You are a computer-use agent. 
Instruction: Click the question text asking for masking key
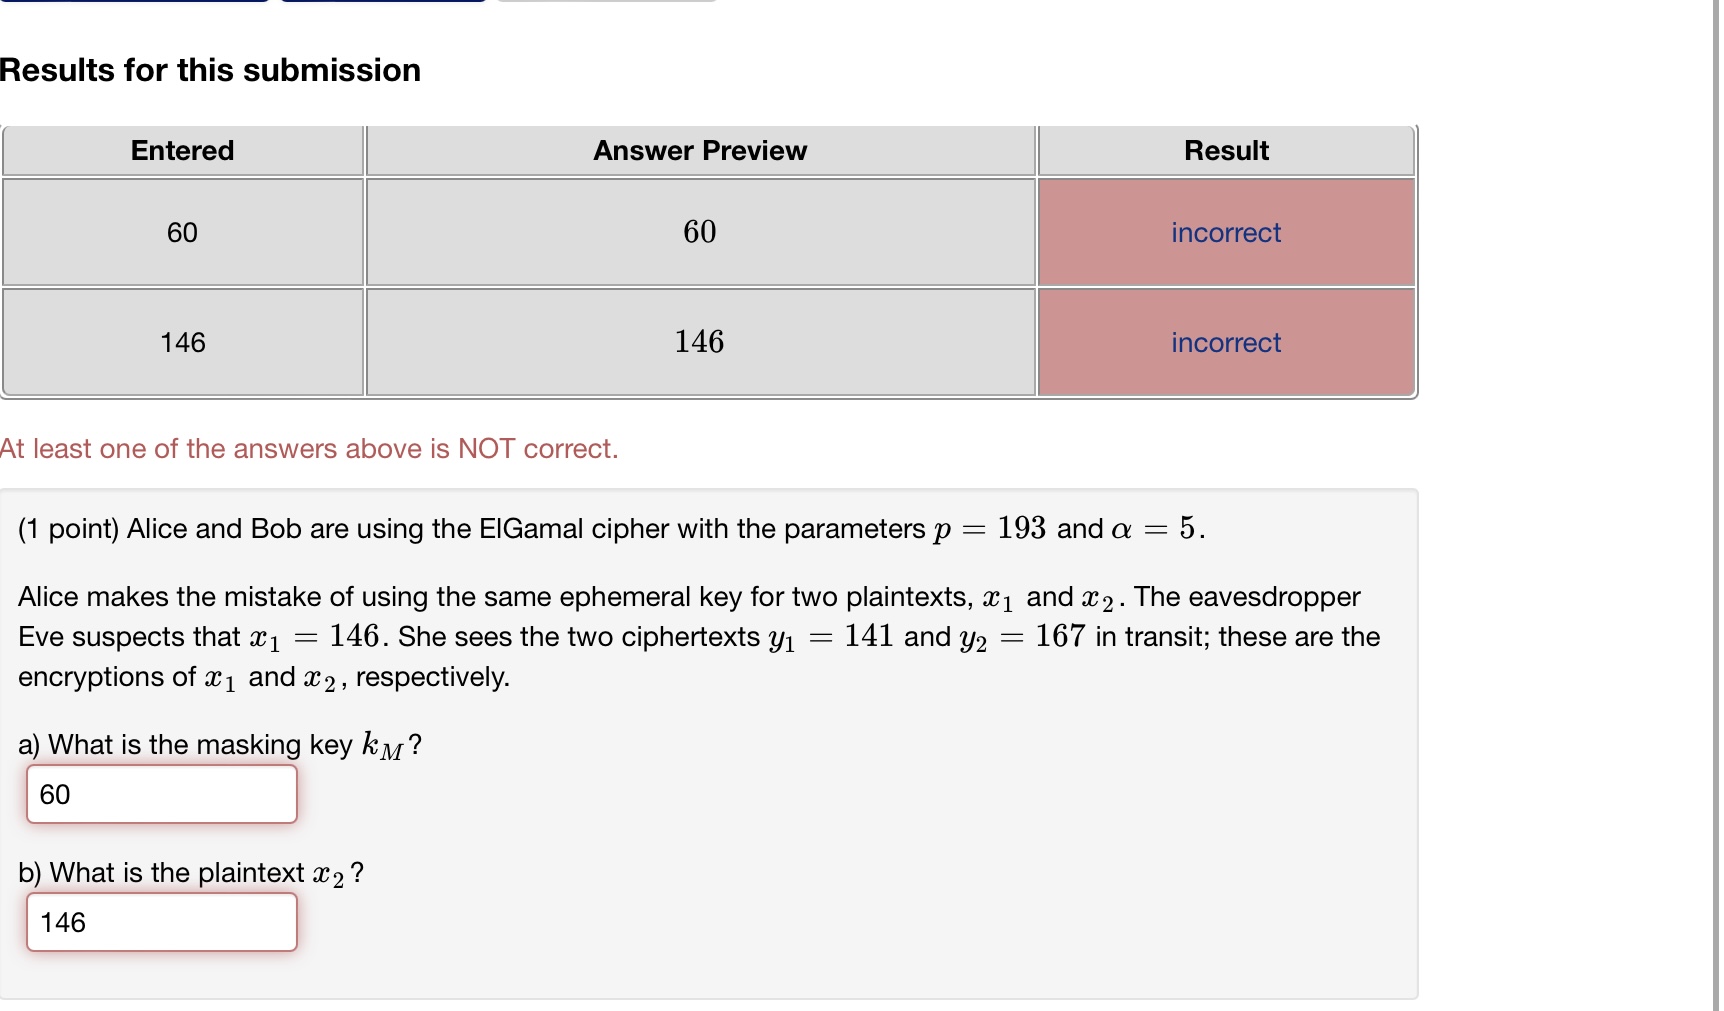218,744
